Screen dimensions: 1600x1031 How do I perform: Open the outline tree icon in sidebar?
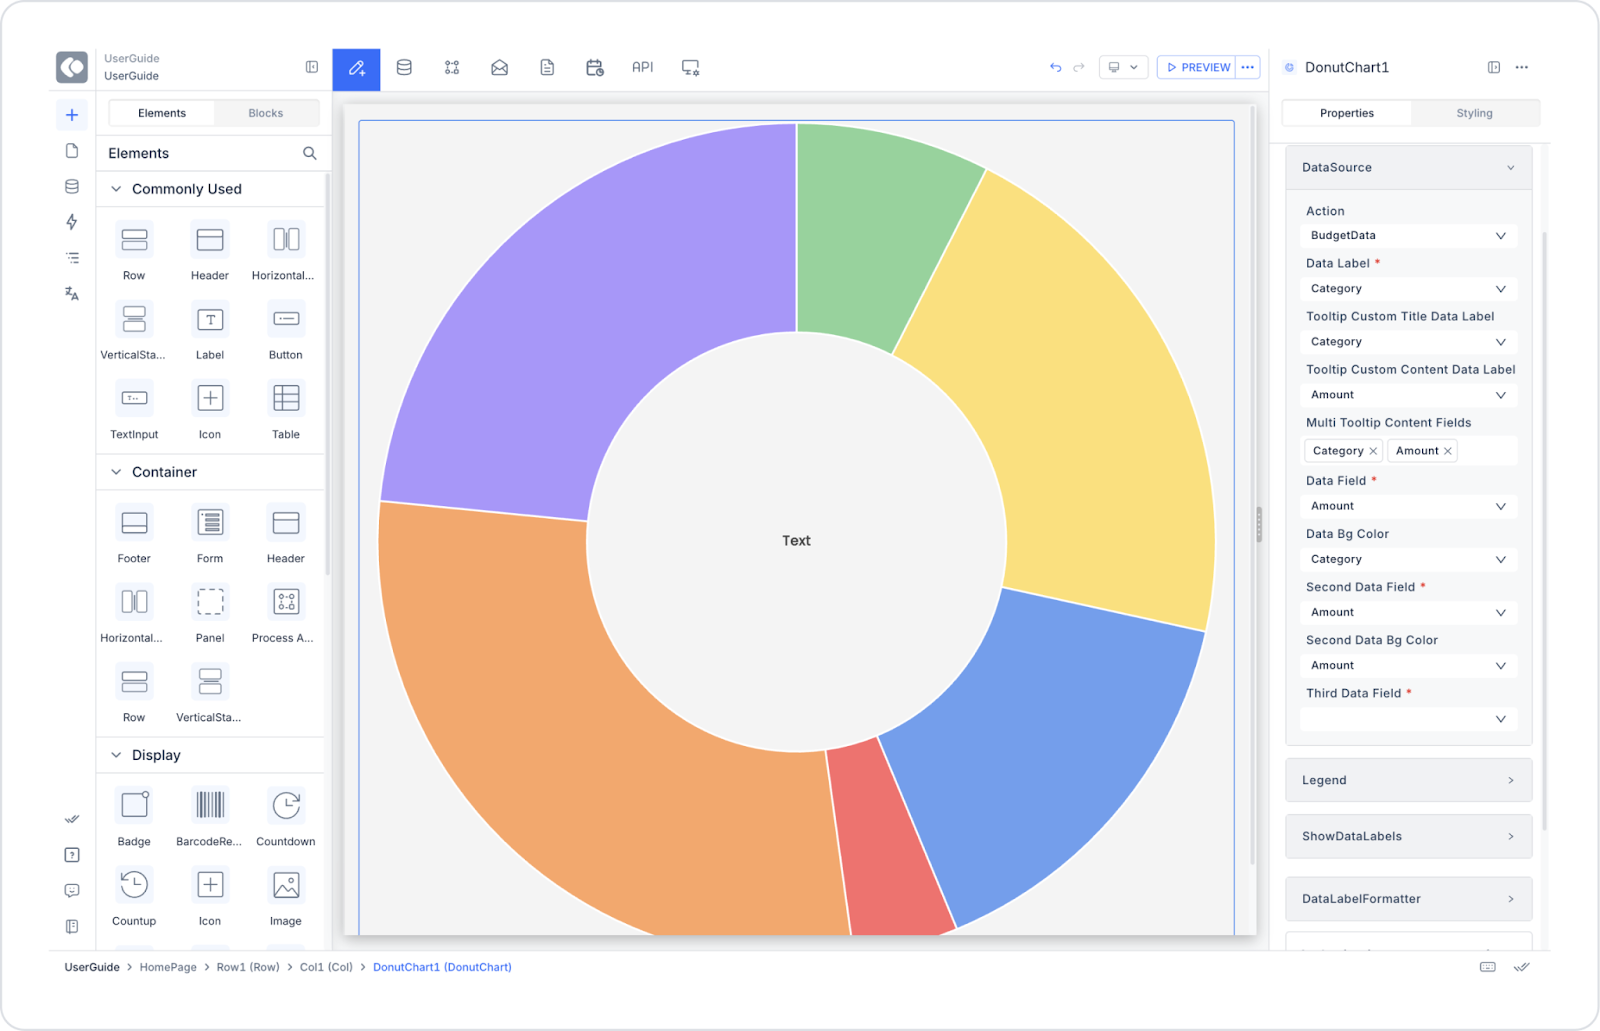[x=72, y=258]
